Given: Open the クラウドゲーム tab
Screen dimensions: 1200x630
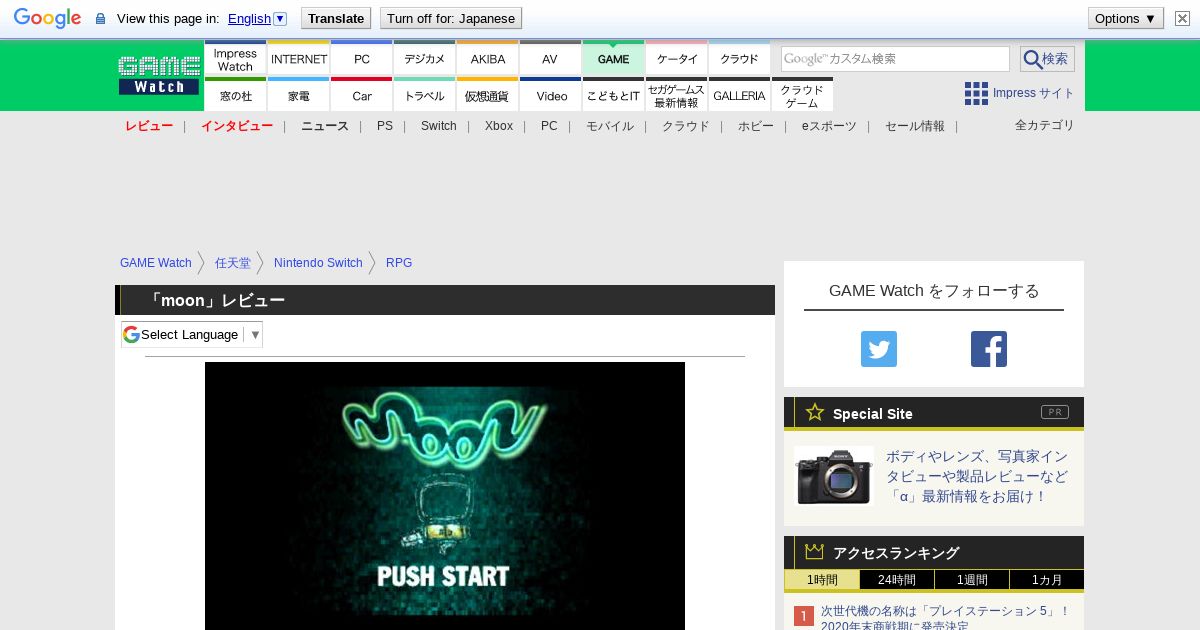Looking at the screenshot, I should [802, 95].
